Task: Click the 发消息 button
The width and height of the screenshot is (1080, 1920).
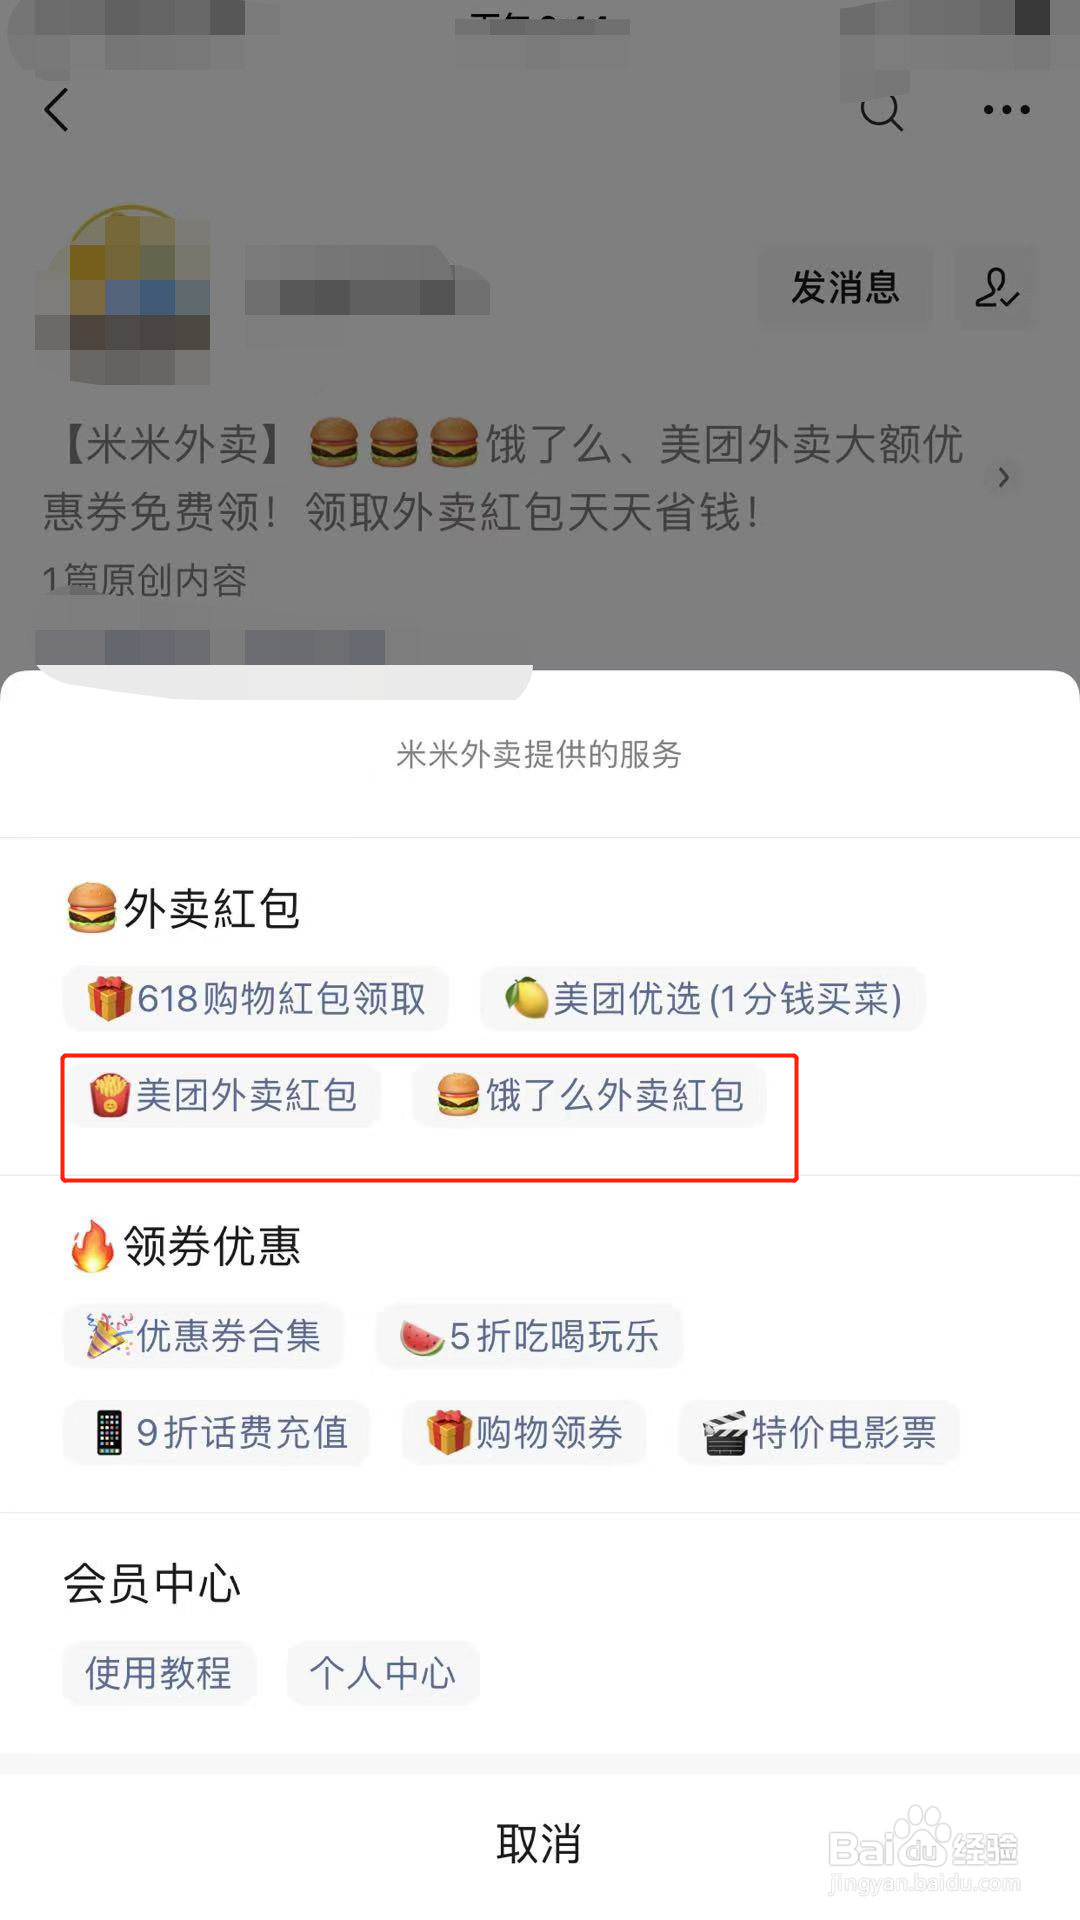Action: pyautogui.click(x=845, y=288)
